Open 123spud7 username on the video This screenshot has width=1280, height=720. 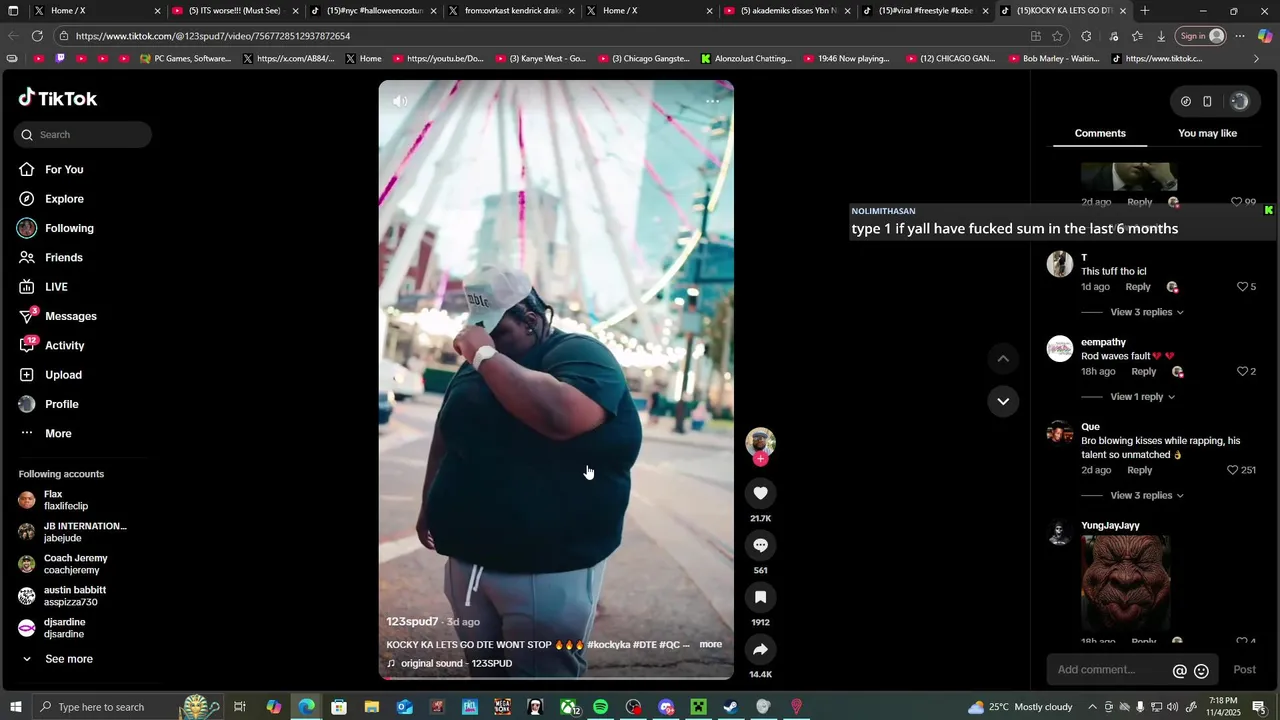412,621
